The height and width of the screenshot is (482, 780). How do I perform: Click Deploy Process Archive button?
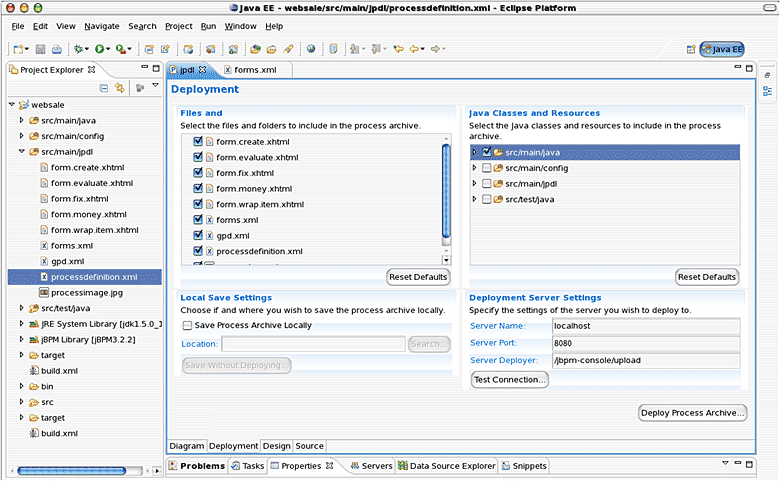pos(692,413)
